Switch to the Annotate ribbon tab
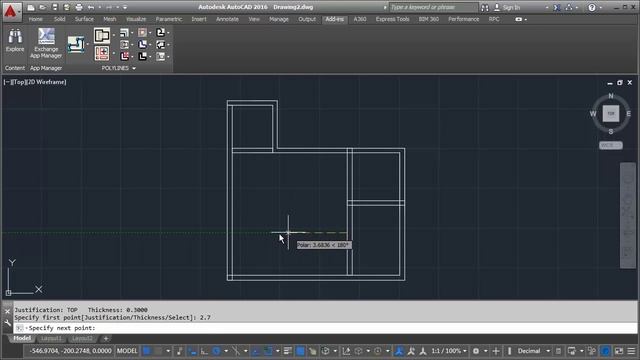The height and width of the screenshot is (360, 640). pos(227,19)
